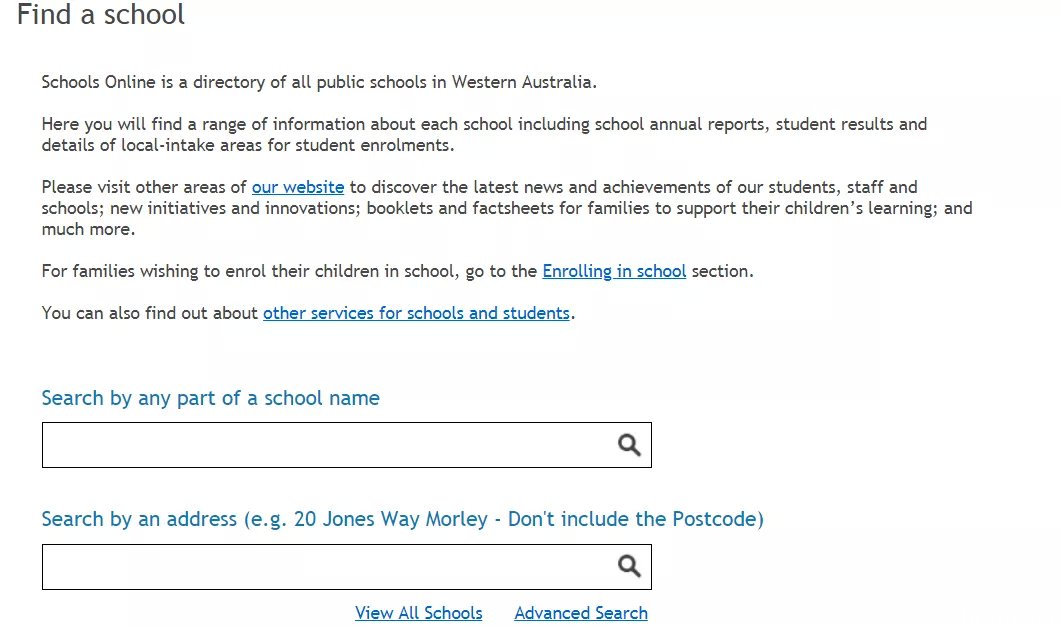Click the magnifier icon in address search
Image resolution: width=1060 pixels, height=627 pixels.
click(x=629, y=566)
